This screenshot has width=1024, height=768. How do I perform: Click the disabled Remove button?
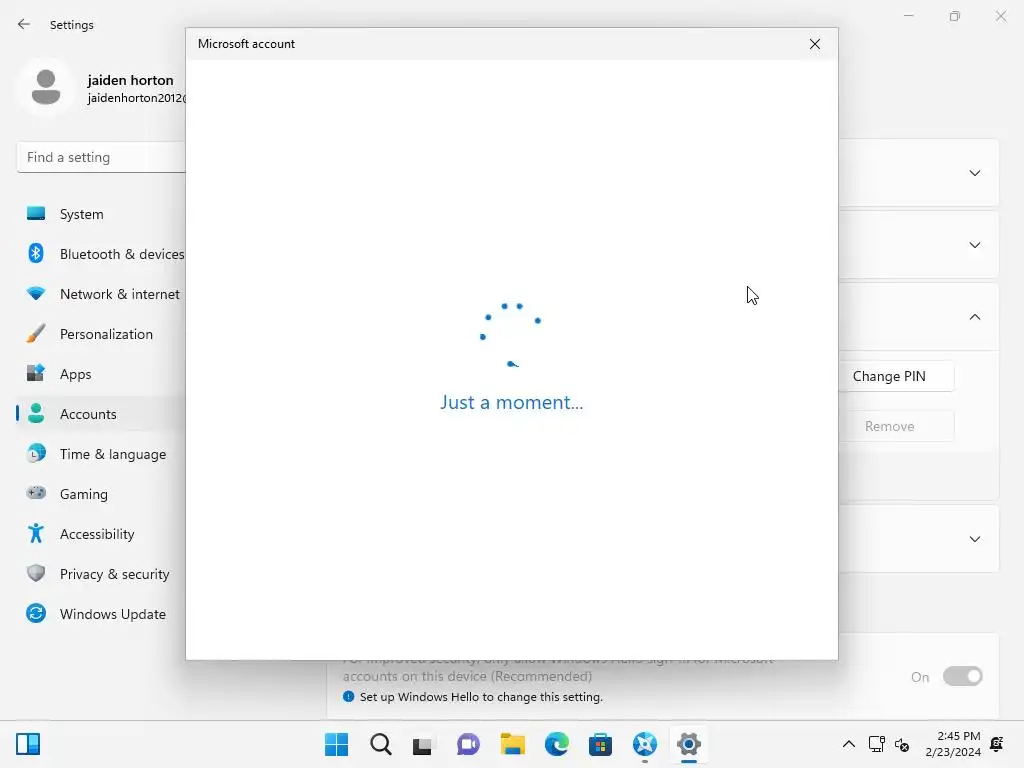coord(896,426)
